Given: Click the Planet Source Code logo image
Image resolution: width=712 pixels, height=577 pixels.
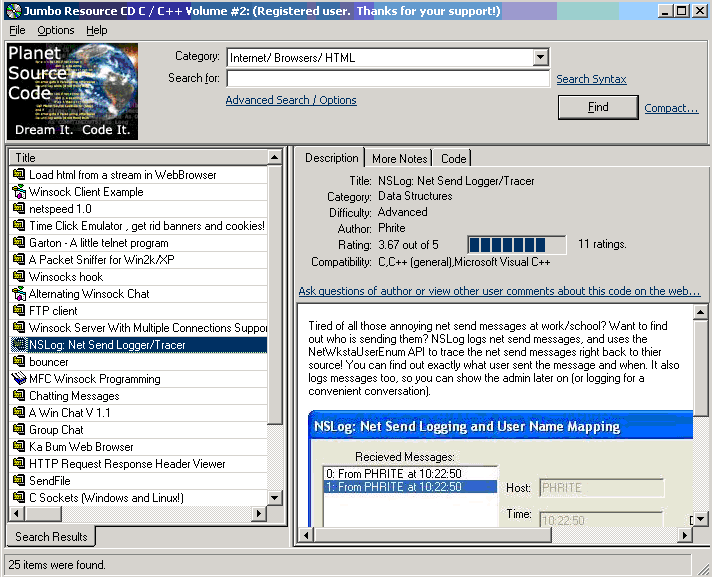Looking at the screenshot, I should (x=72, y=91).
